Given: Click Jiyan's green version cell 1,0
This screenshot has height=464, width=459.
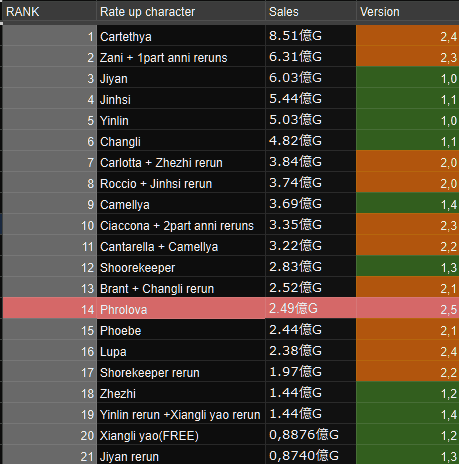Looking at the screenshot, I should coord(408,78).
